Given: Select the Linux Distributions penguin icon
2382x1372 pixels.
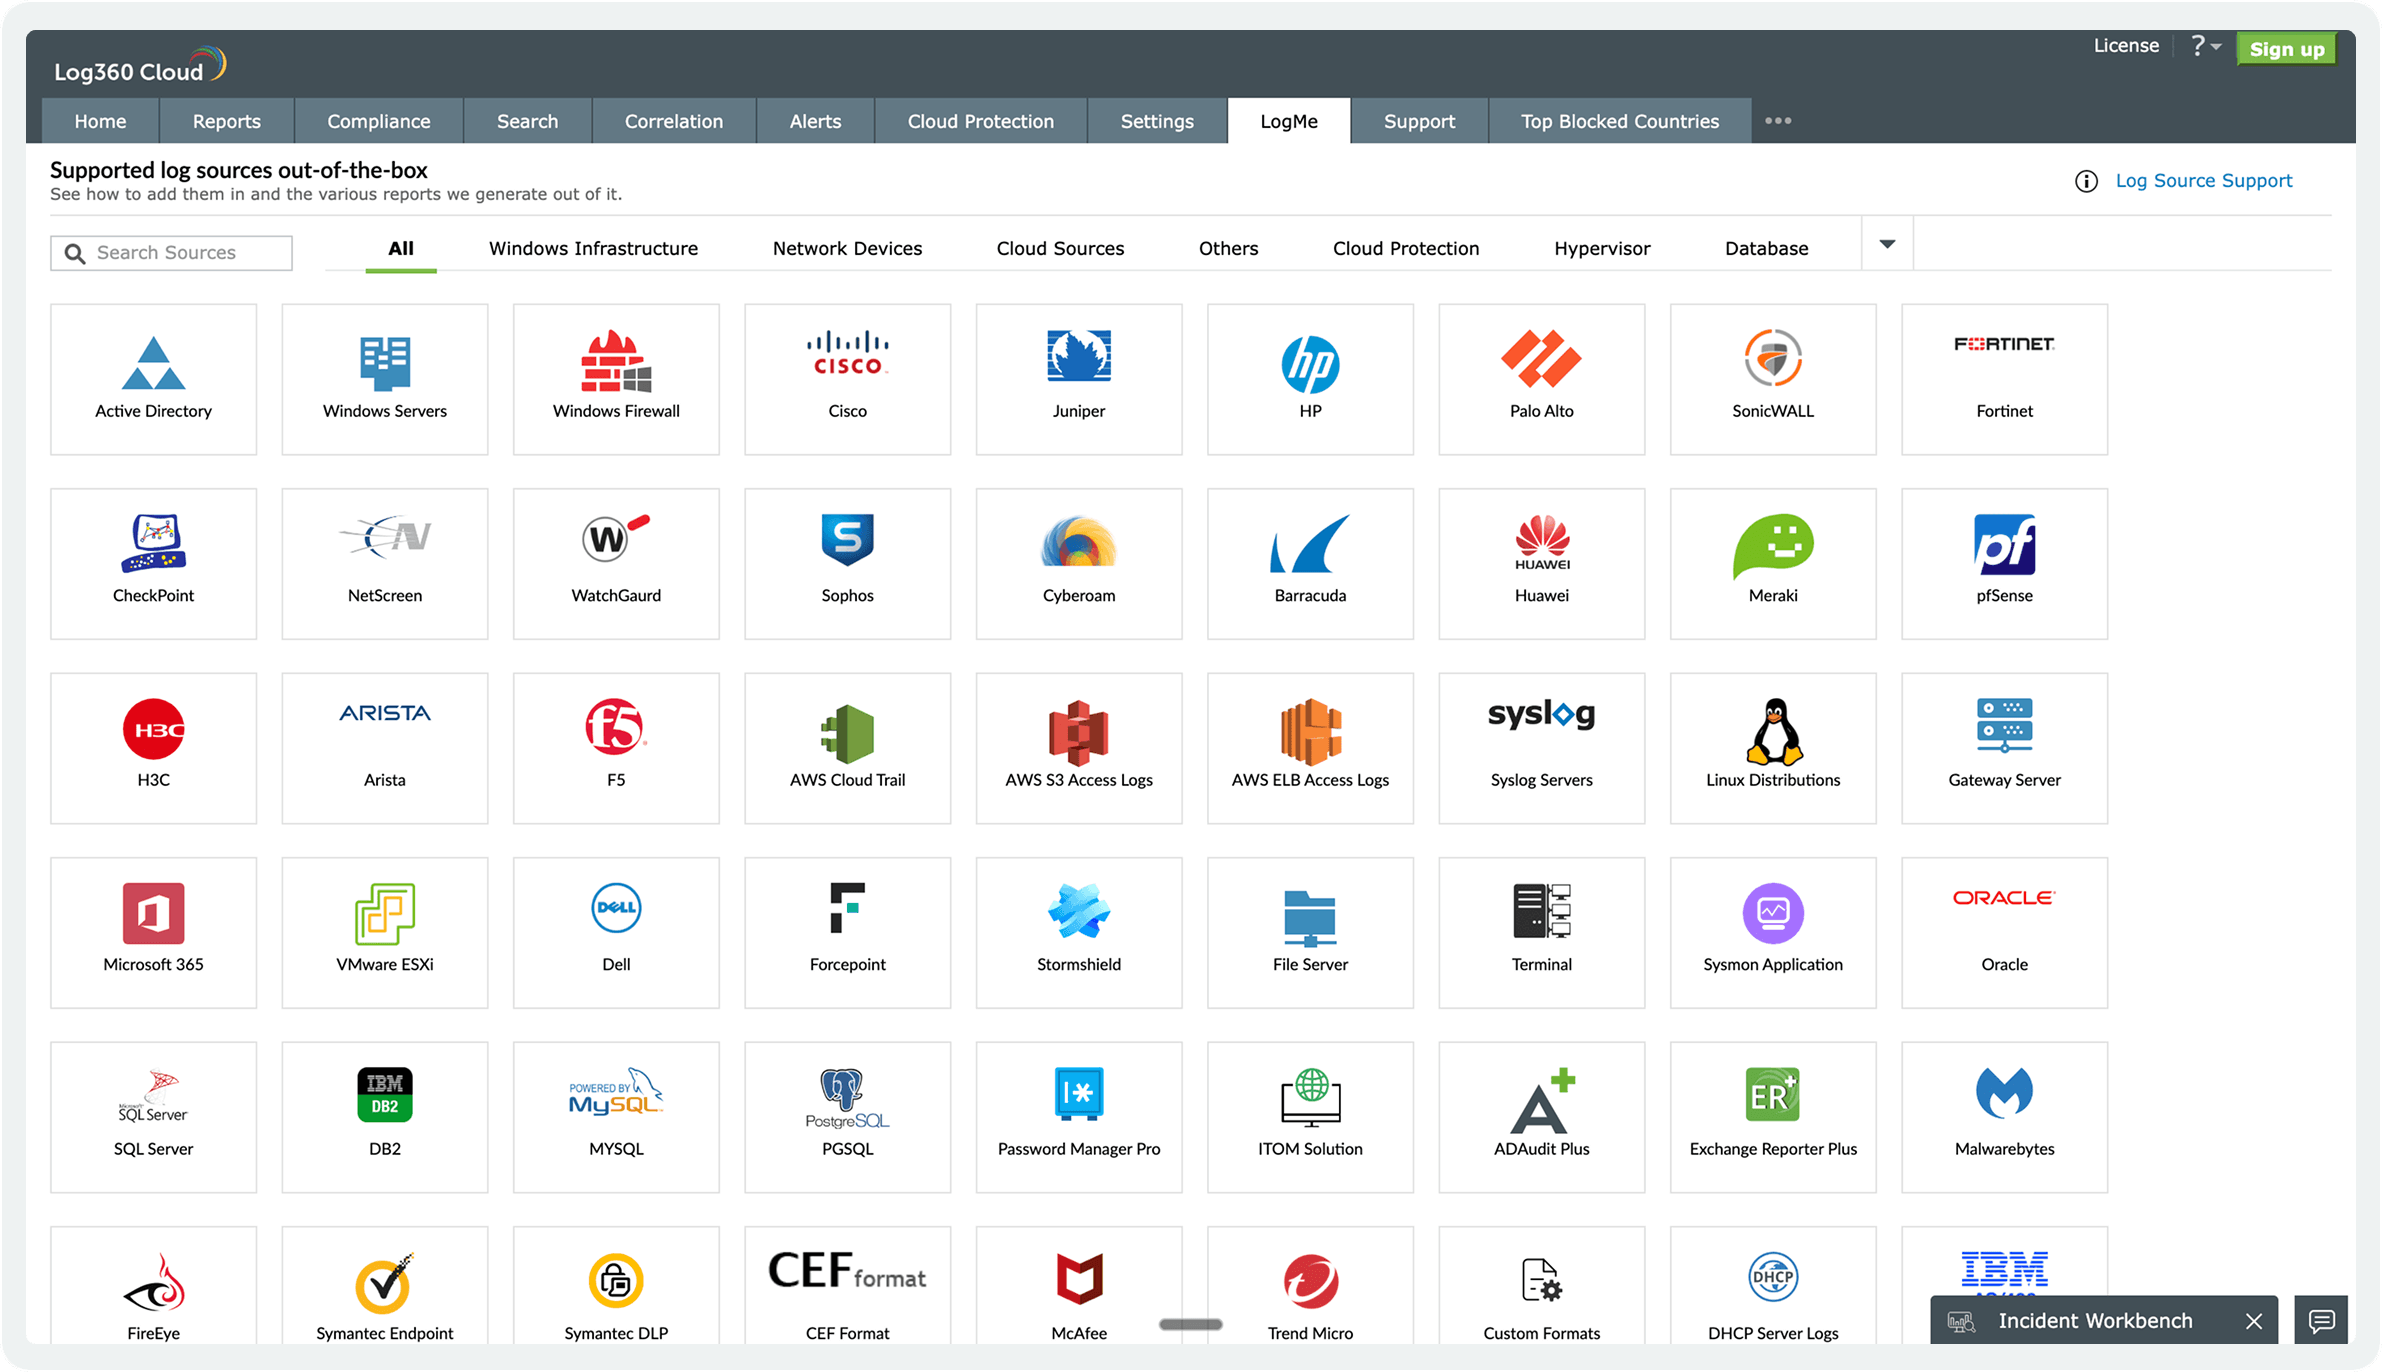Looking at the screenshot, I should pyautogui.click(x=1773, y=732).
